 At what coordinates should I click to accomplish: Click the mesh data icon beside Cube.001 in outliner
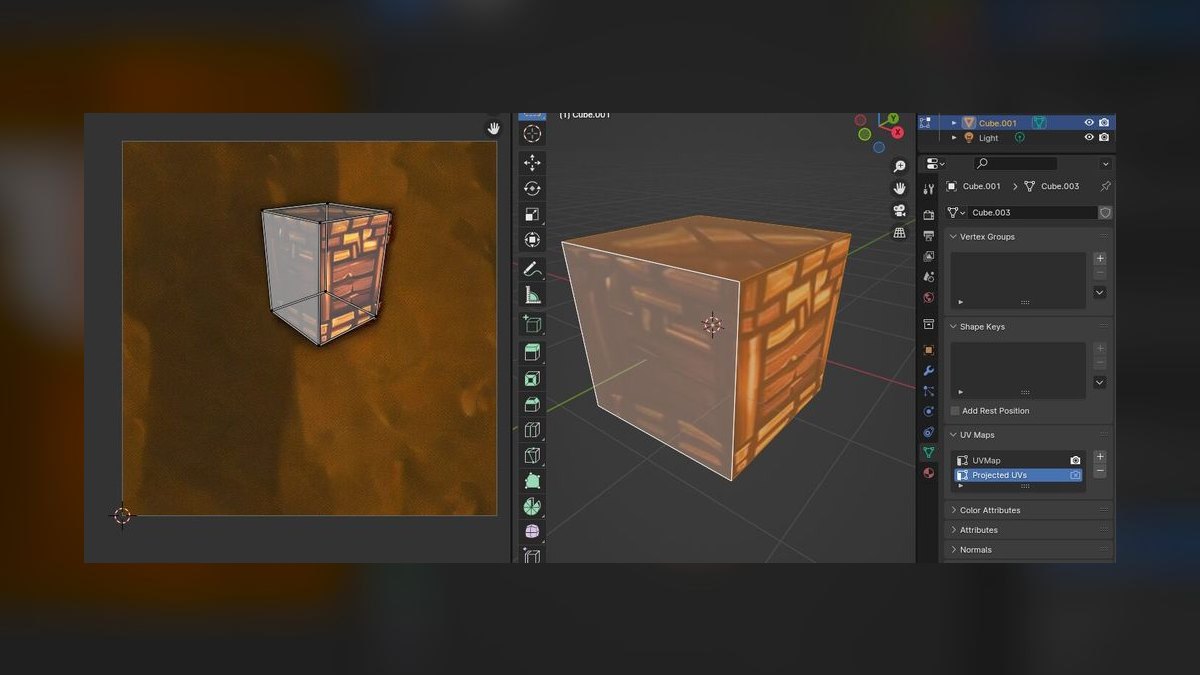coord(1039,123)
